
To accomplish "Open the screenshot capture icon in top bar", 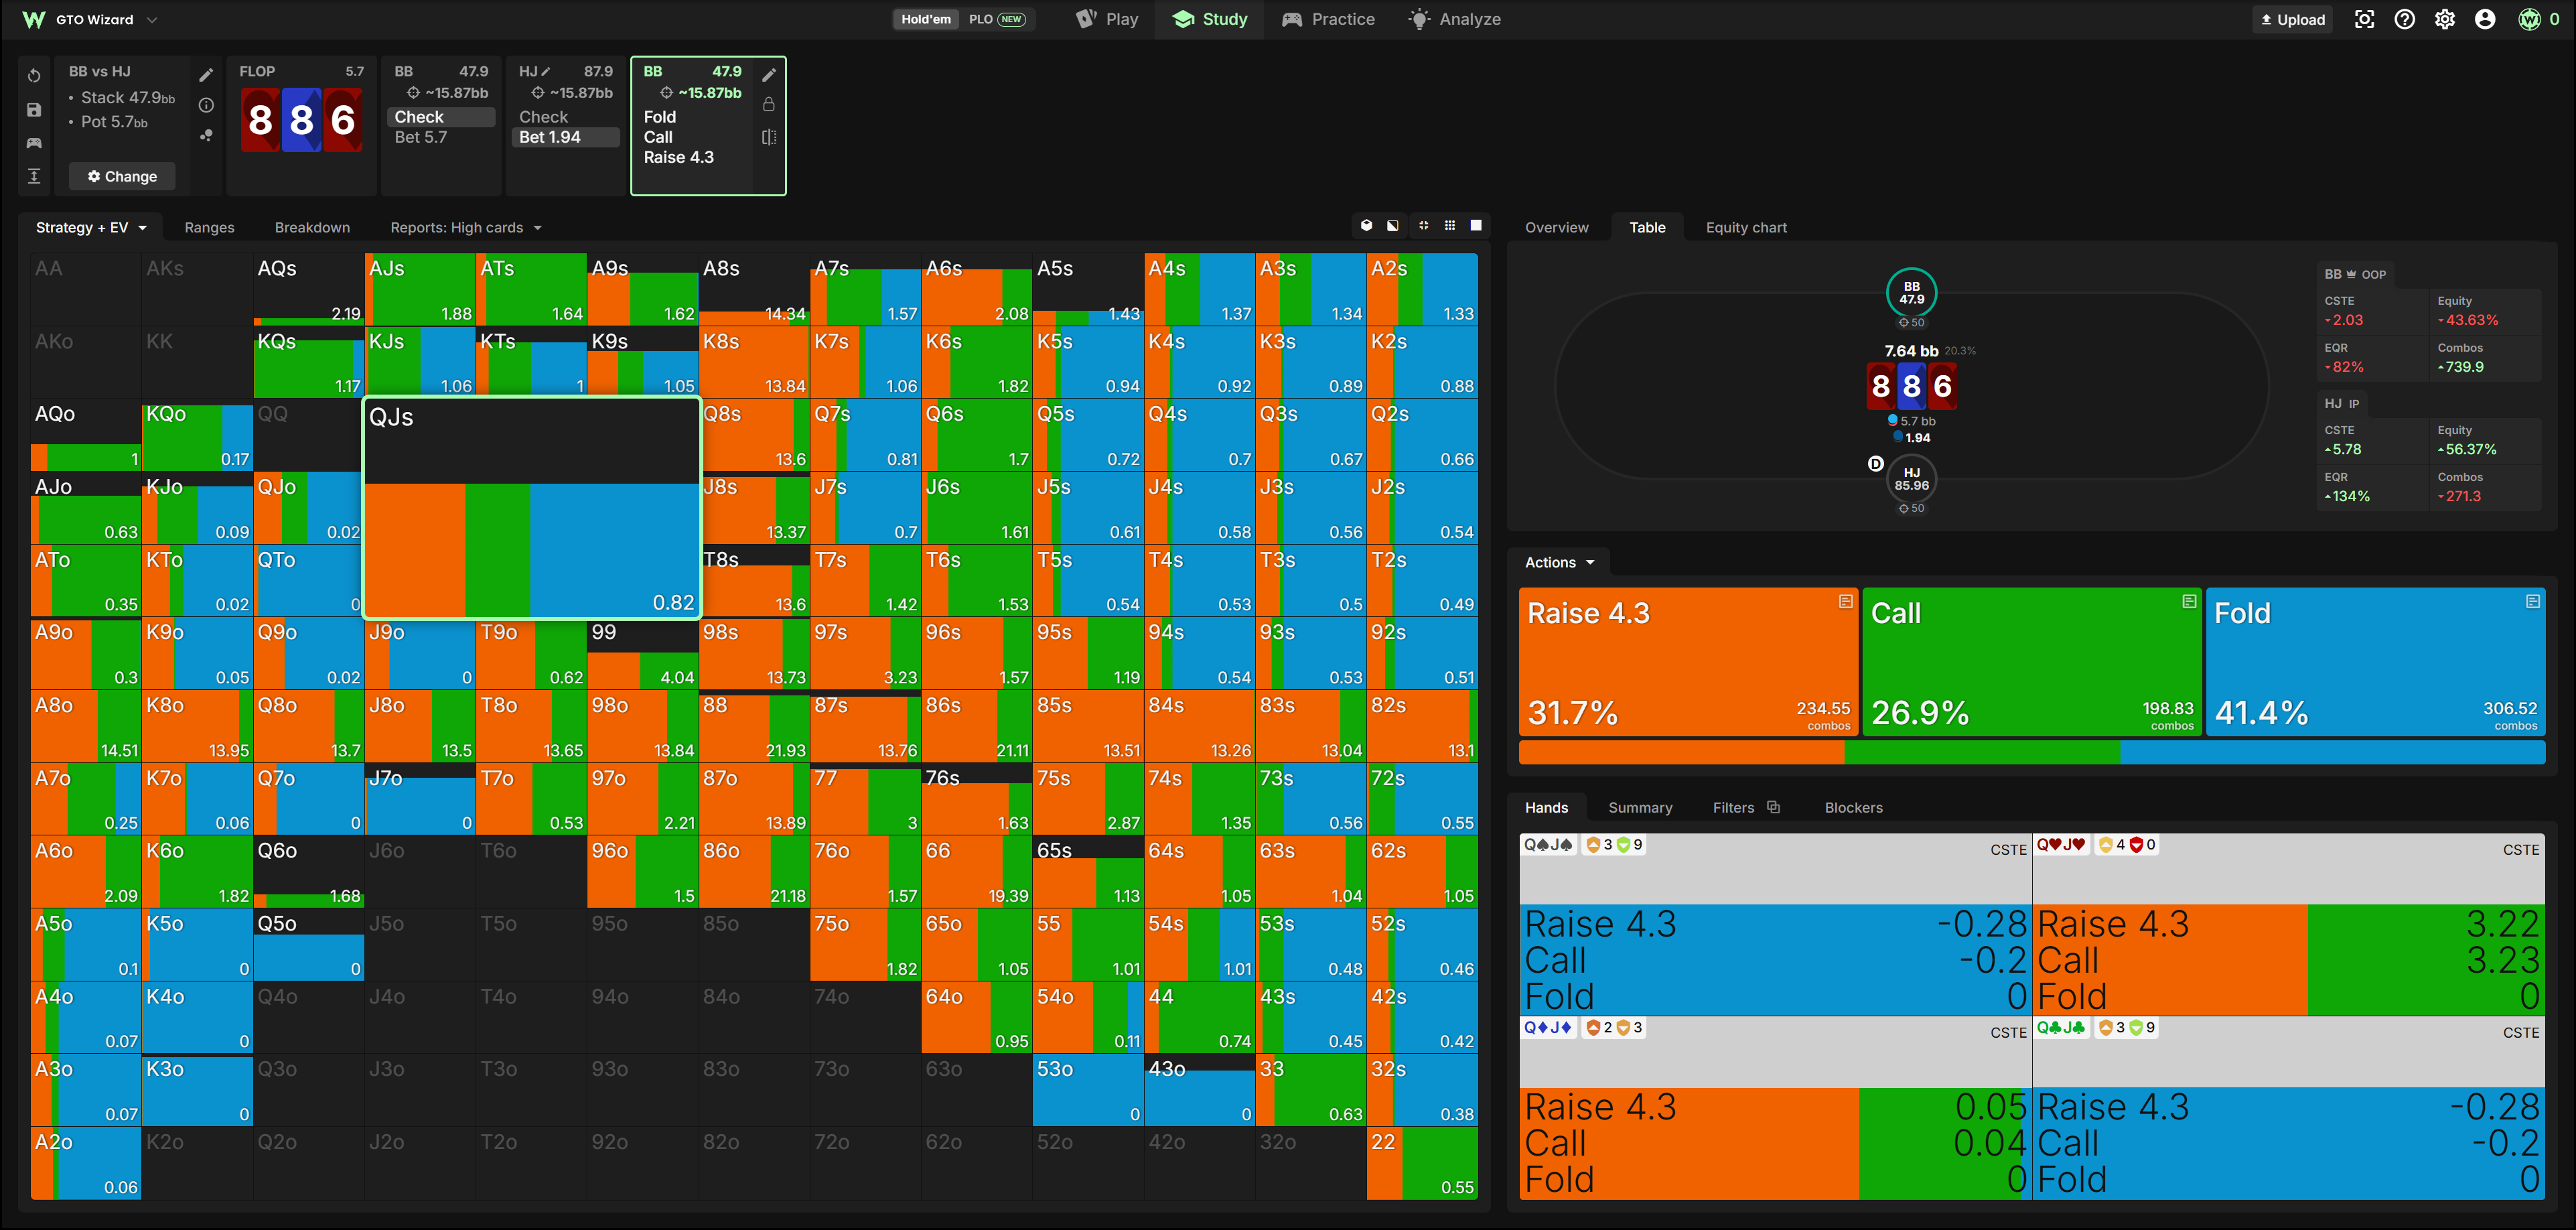I will pos(2364,19).
